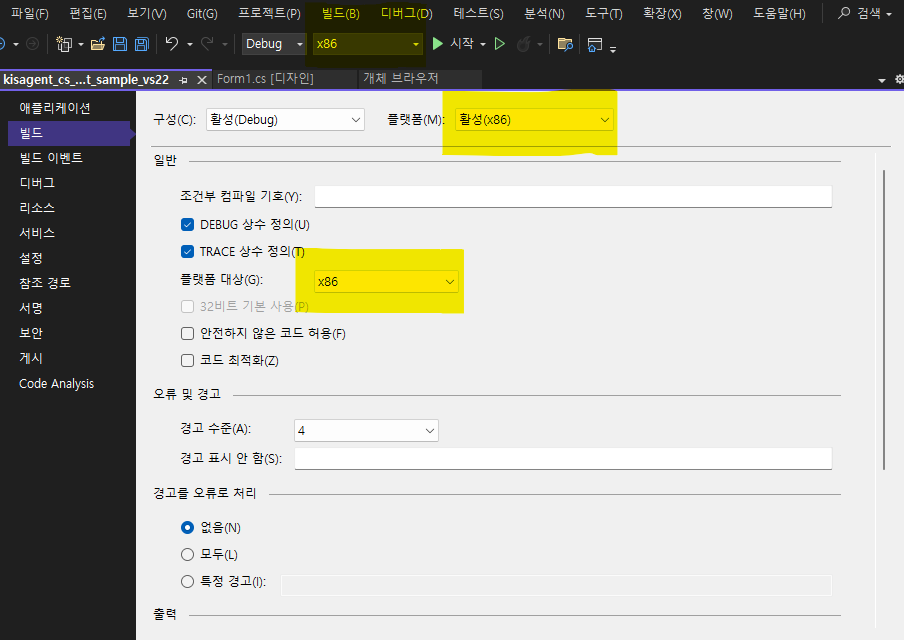Select 디버그 in the left sidebar
904x640 pixels.
coord(37,183)
